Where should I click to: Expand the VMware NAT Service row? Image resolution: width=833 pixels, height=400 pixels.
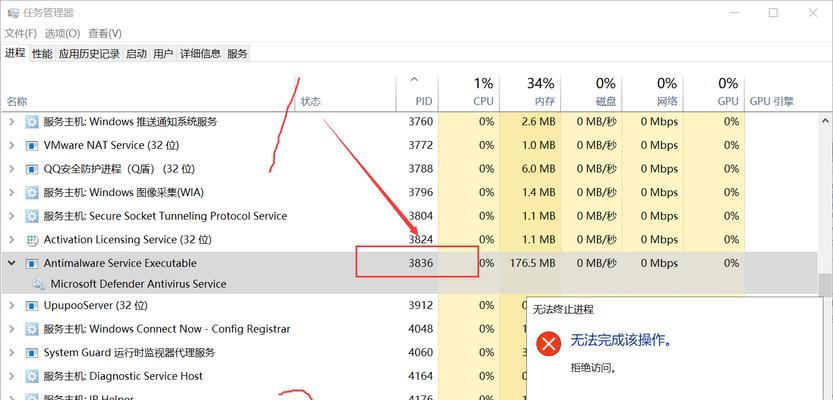(x=12, y=145)
